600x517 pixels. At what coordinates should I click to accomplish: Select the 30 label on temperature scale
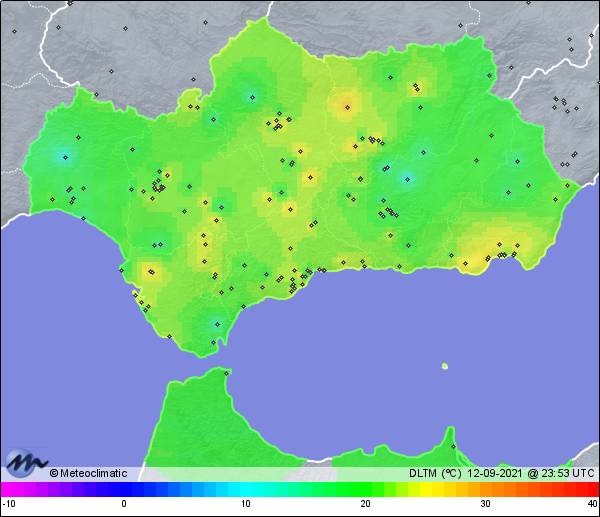click(486, 503)
